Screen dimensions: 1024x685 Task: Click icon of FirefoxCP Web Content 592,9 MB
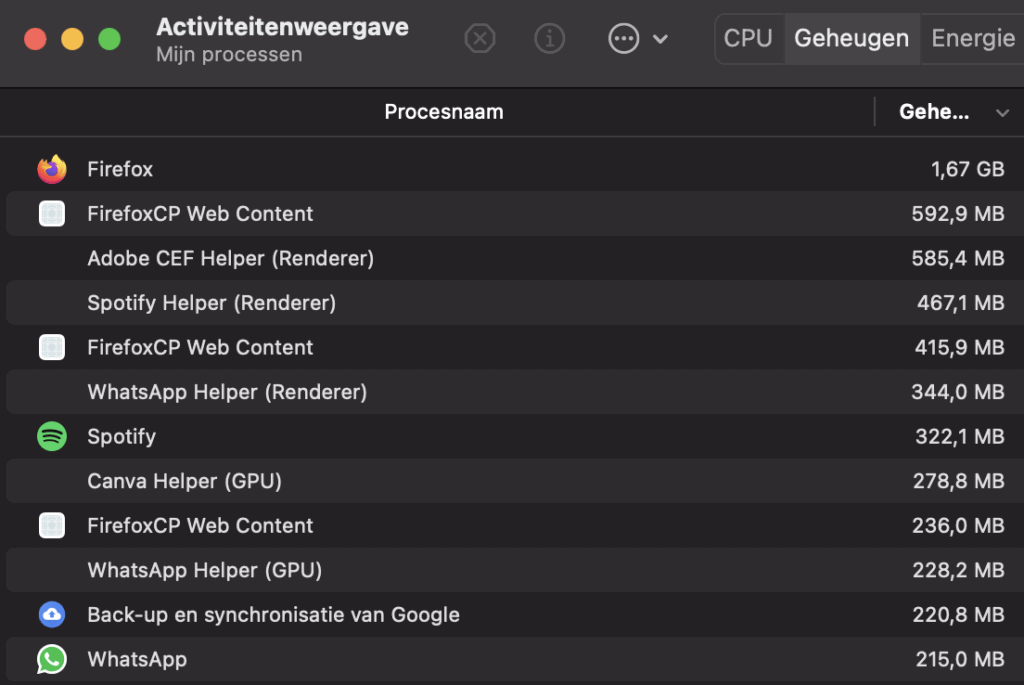tap(52, 214)
